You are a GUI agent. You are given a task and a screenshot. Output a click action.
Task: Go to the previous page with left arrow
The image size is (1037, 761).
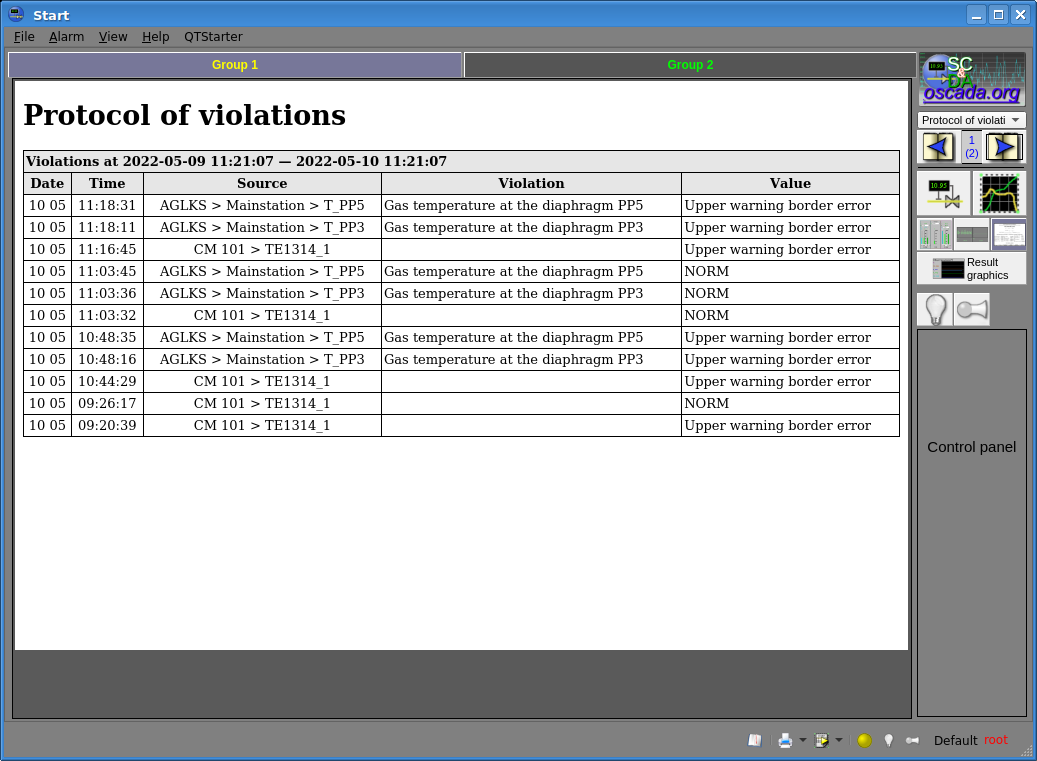coord(937,147)
